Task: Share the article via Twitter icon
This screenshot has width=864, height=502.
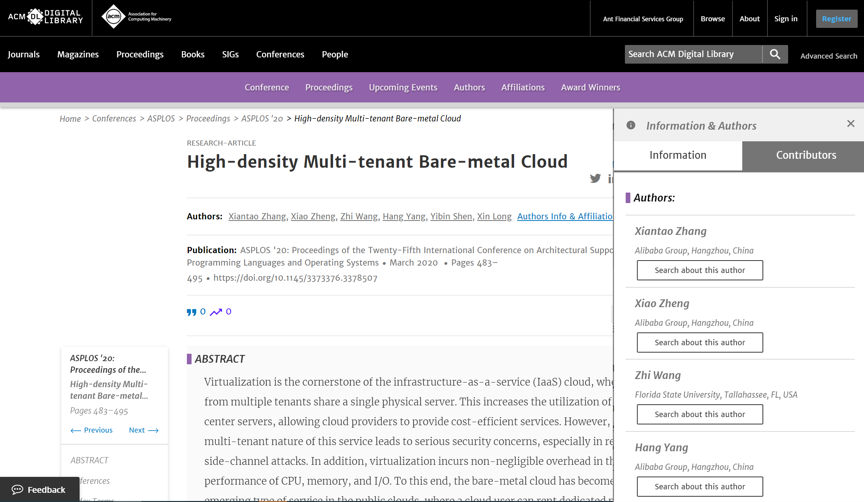Action: 595,179
